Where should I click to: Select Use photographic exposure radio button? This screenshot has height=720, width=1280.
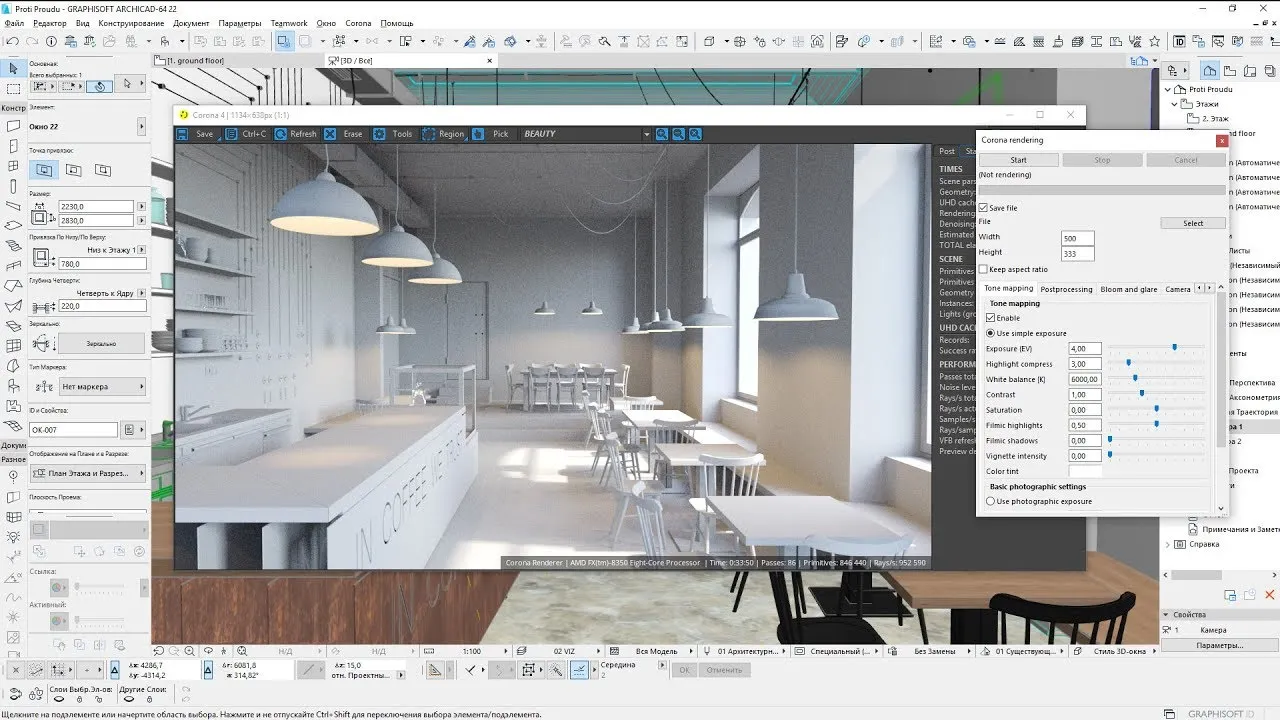click(x=991, y=501)
